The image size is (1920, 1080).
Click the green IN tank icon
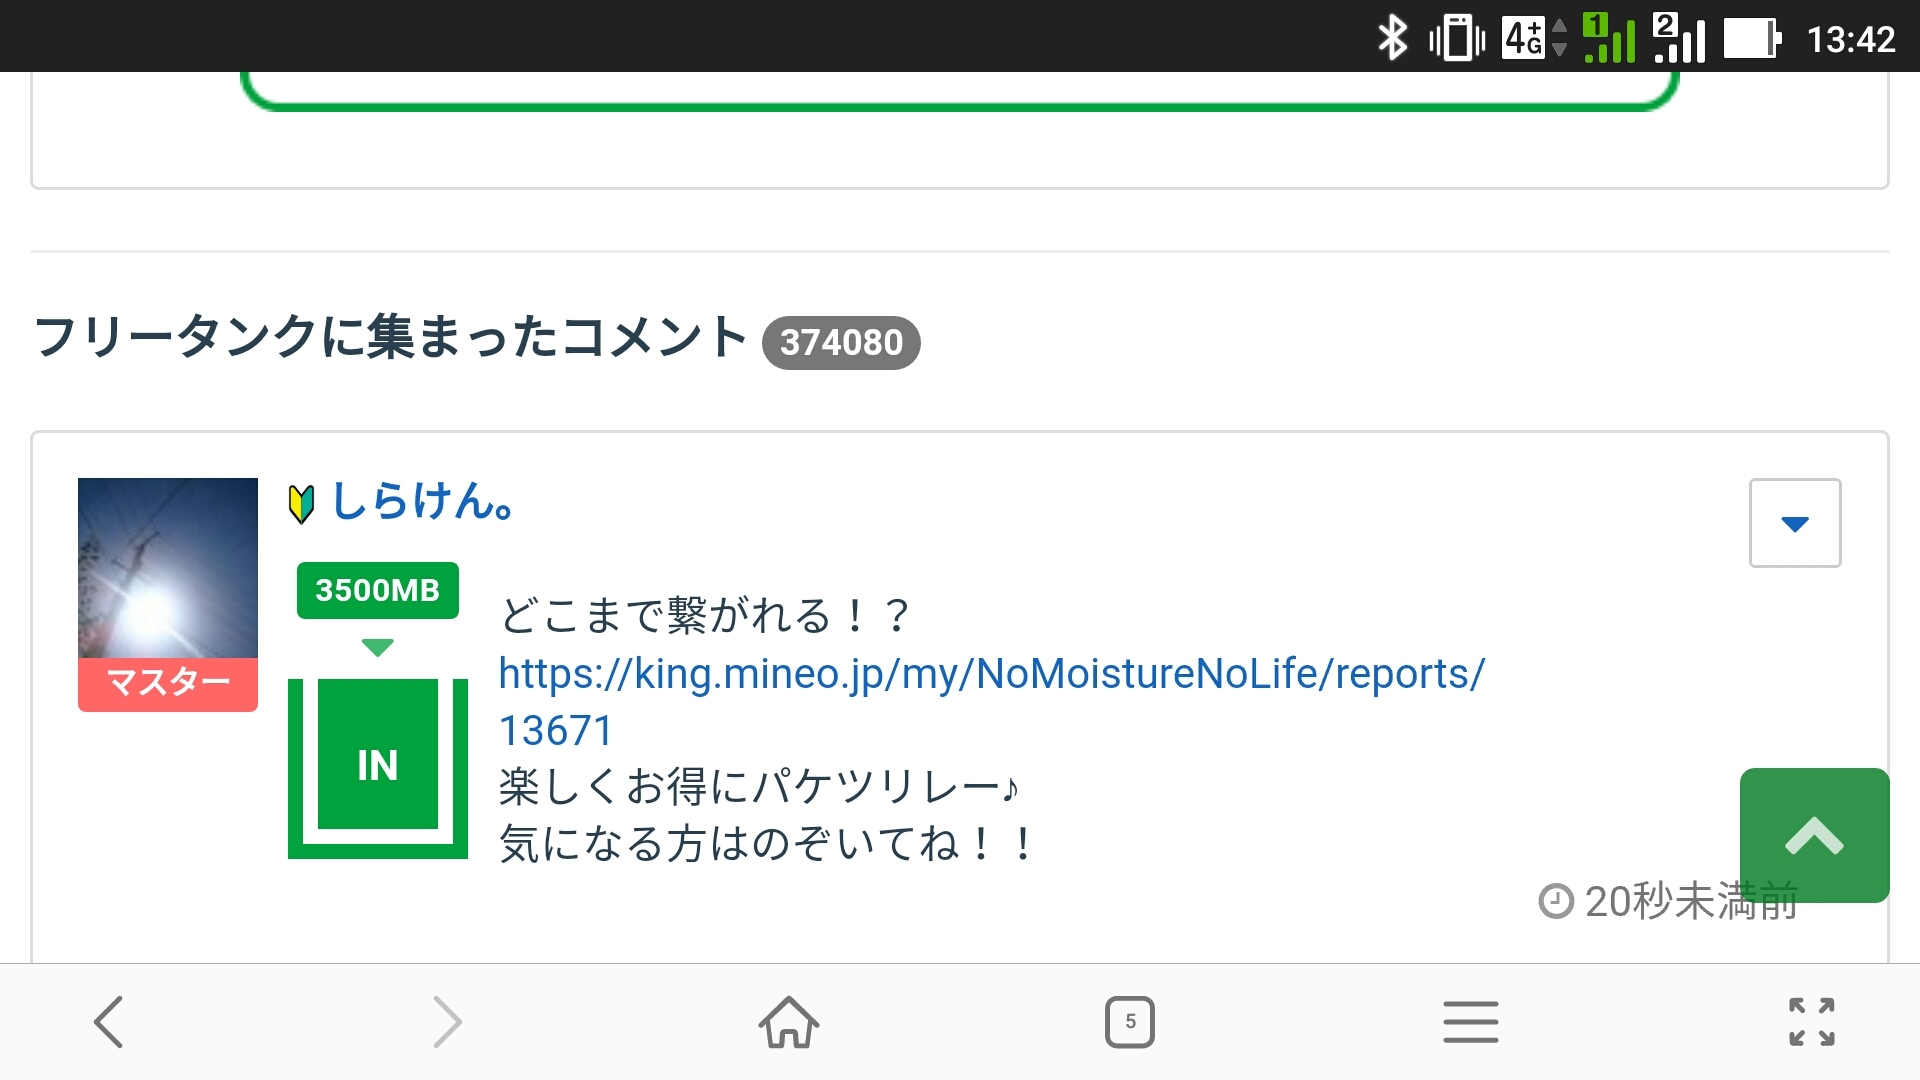pos(378,766)
